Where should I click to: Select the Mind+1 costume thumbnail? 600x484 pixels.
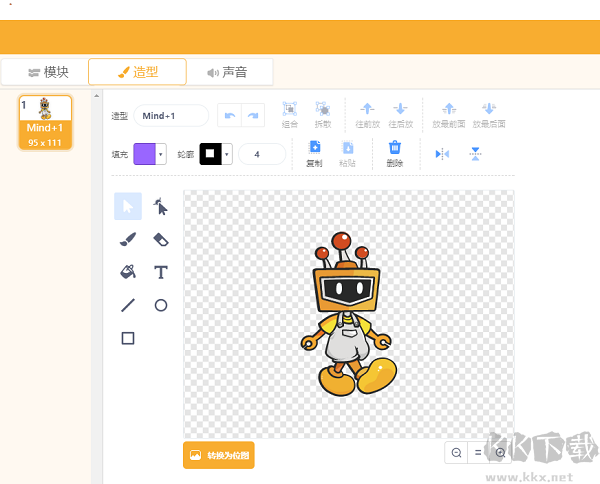coord(45,122)
